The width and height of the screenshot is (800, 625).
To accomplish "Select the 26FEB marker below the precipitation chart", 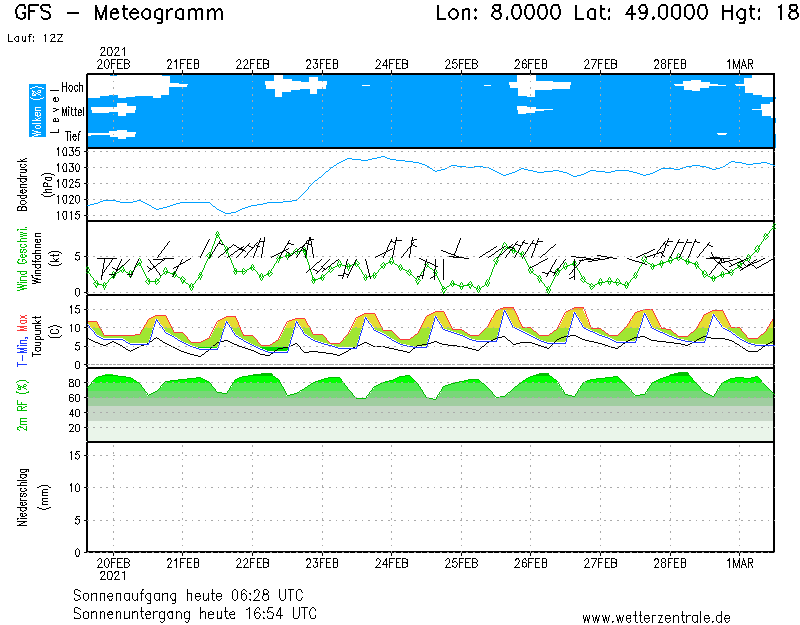I will pos(530,562).
